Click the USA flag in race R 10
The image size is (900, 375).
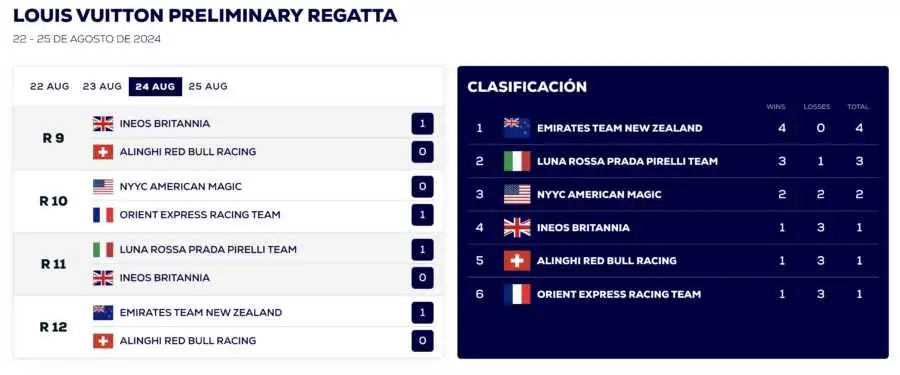(x=103, y=187)
